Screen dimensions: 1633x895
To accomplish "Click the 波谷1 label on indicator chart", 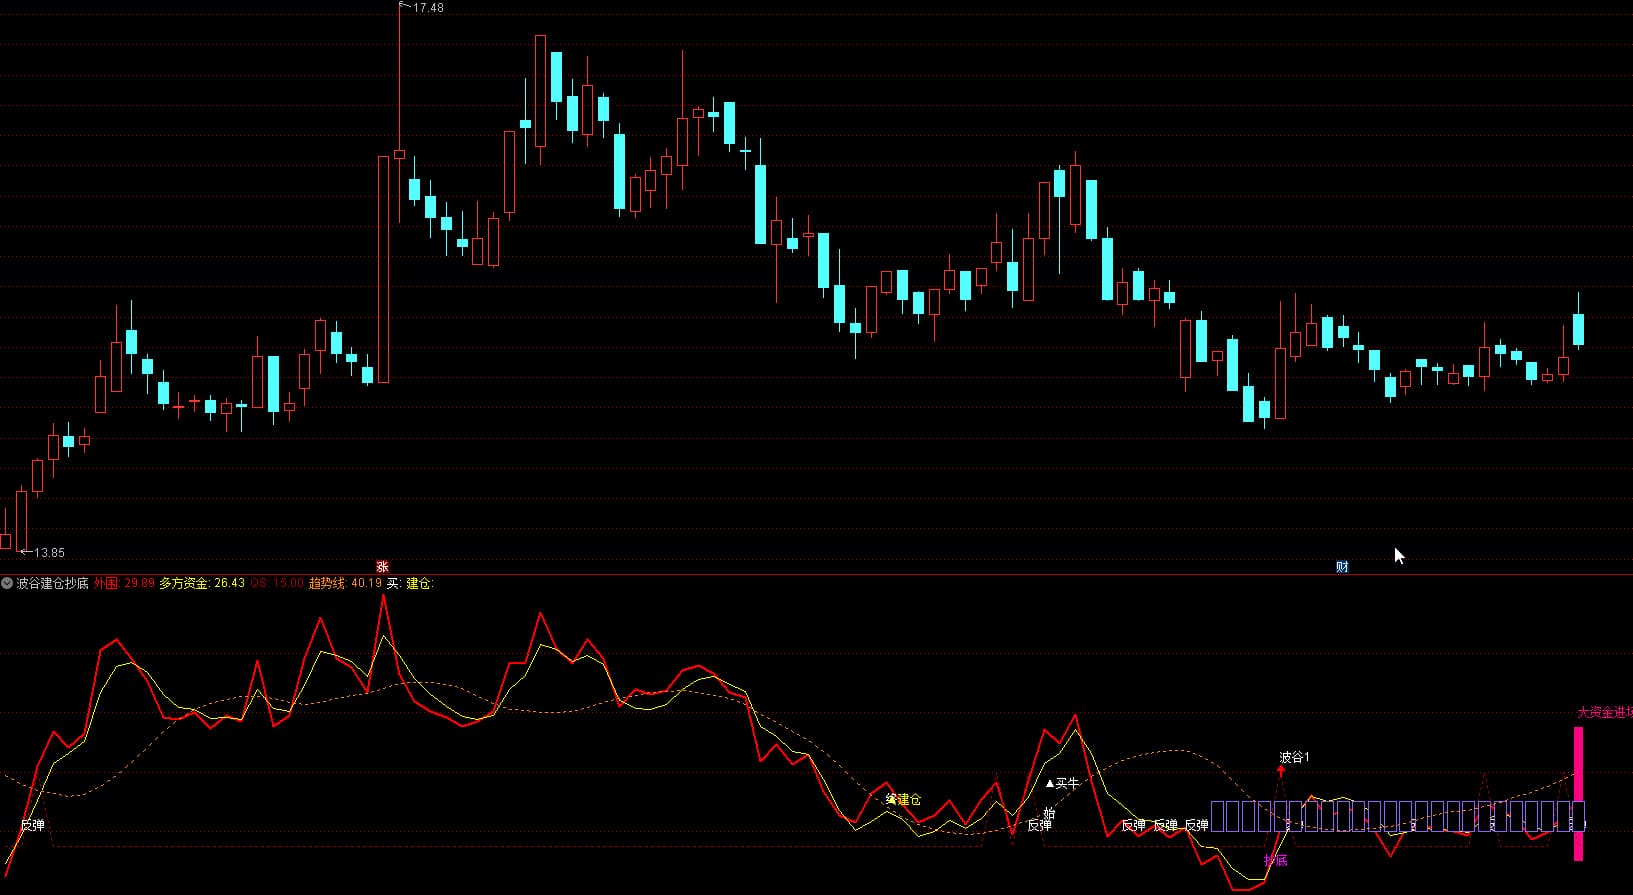I will pyautogui.click(x=1294, y=757).
